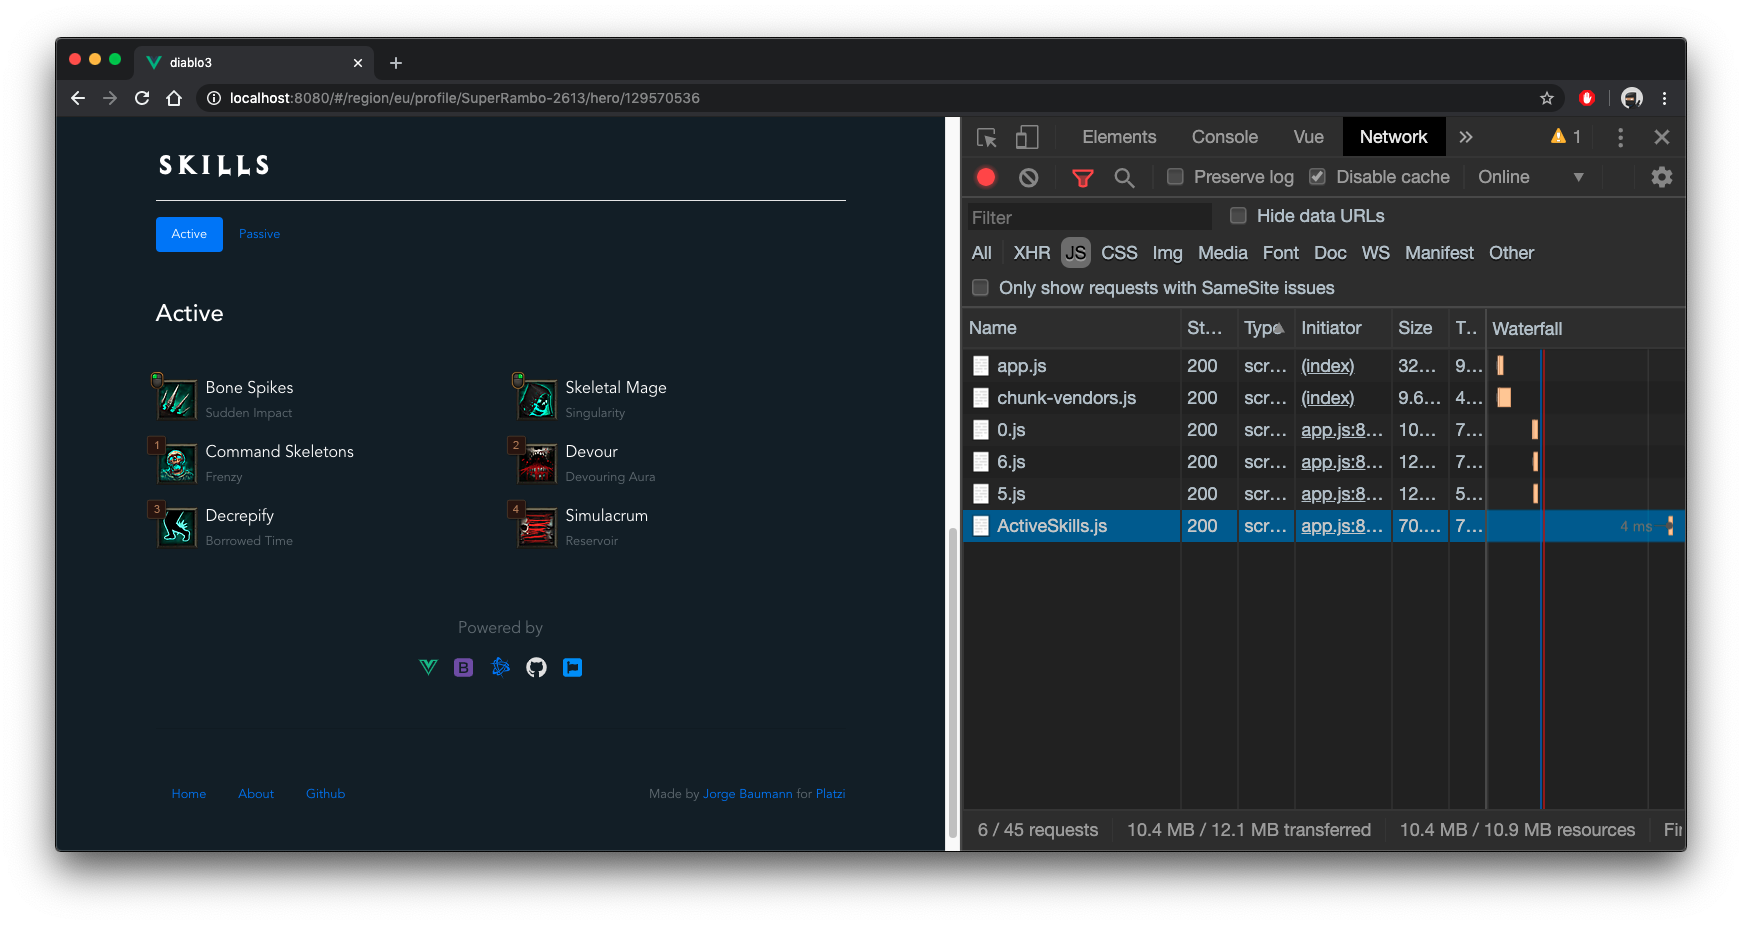Open the About footer link
Image resolution: width=1742 pixels, height=925 pixels.
256,794
